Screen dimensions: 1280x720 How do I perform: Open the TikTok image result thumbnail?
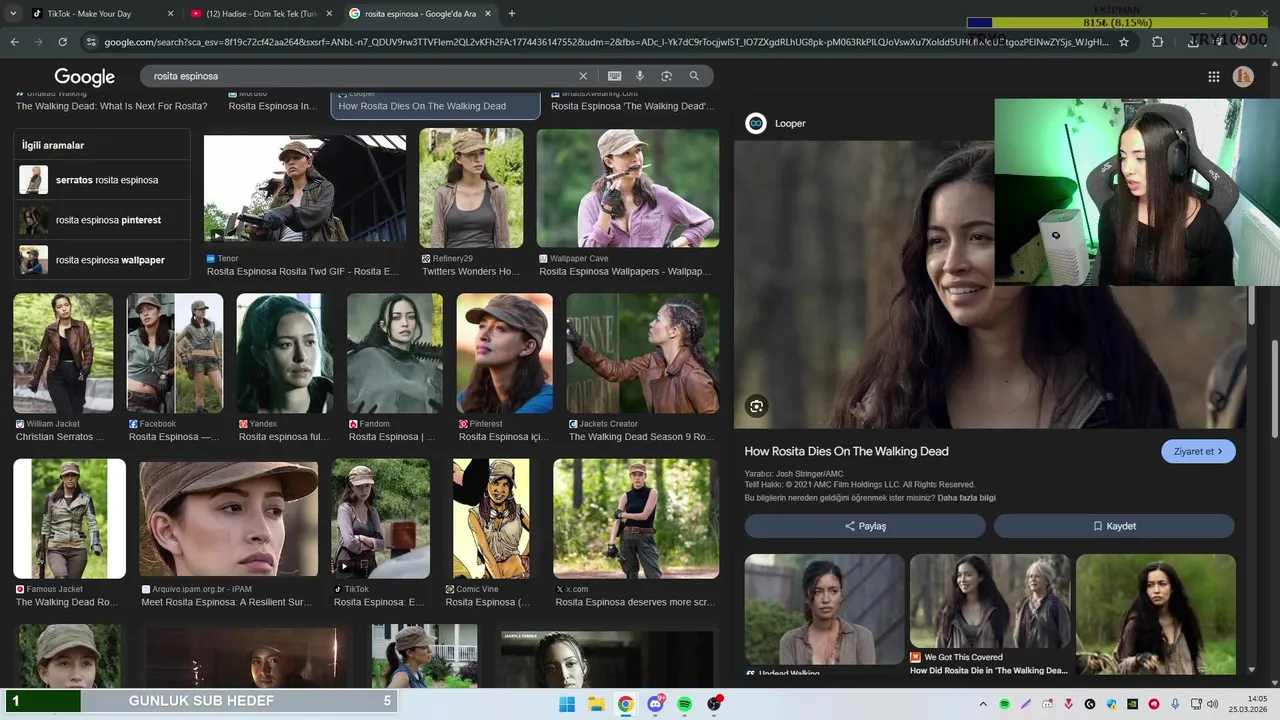[x=381, y=518]
